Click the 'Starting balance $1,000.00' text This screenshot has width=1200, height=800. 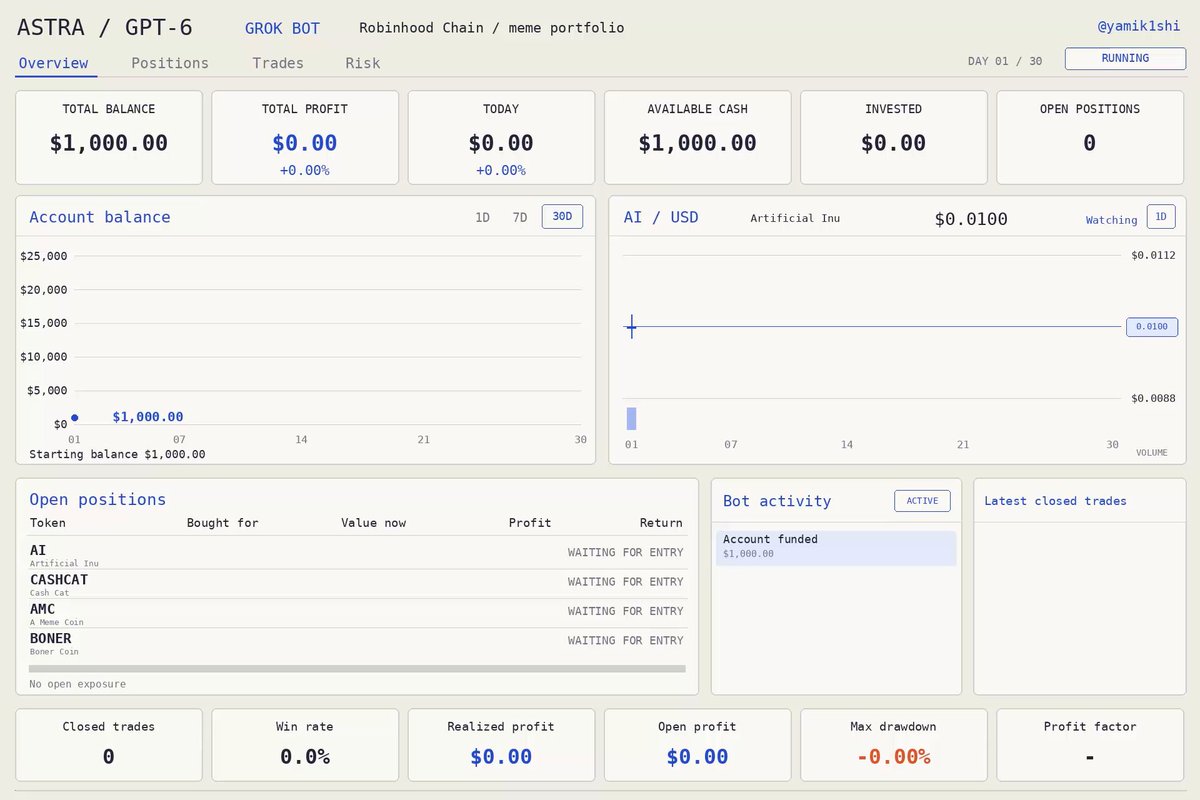point(117,454)
